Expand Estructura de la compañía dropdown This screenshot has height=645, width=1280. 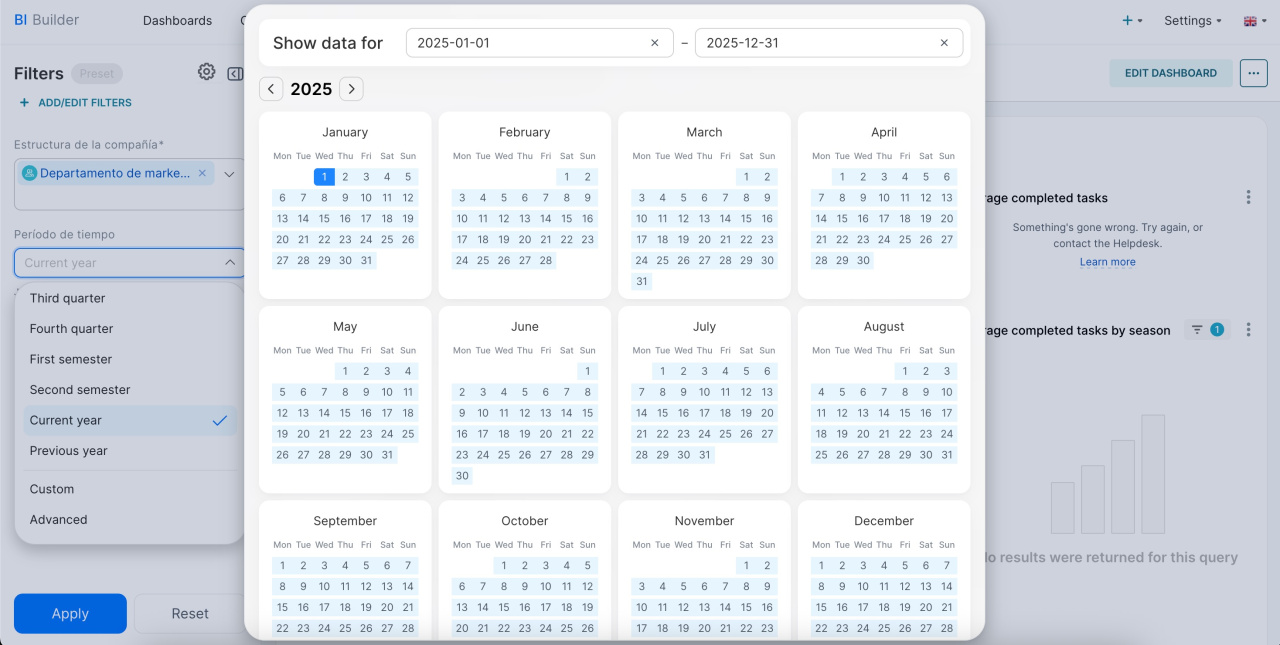tap(229, 174)
